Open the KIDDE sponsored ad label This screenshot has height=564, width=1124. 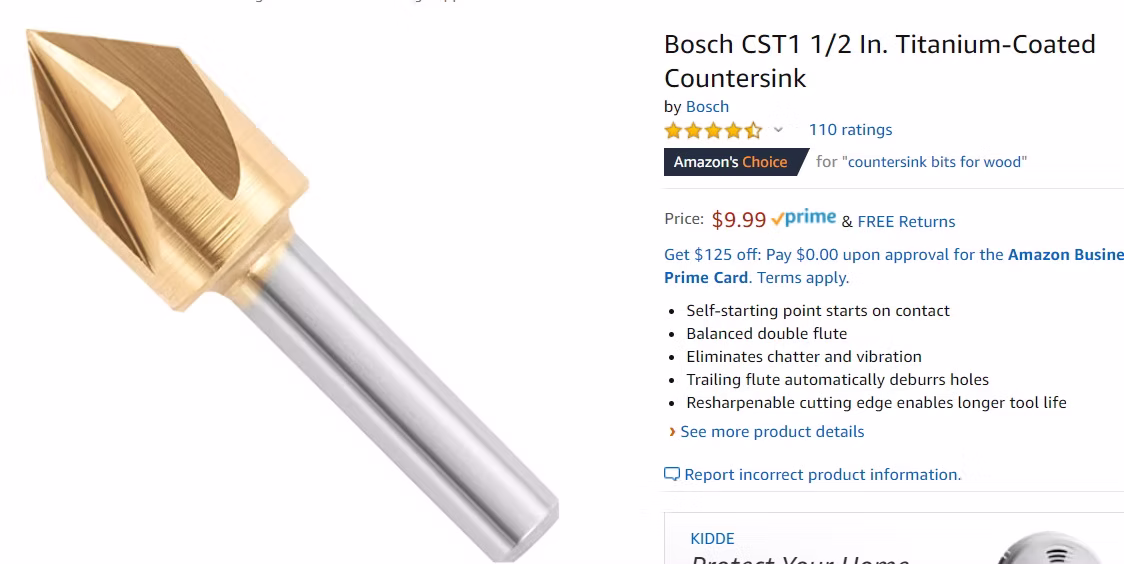(x=712, y=539)
